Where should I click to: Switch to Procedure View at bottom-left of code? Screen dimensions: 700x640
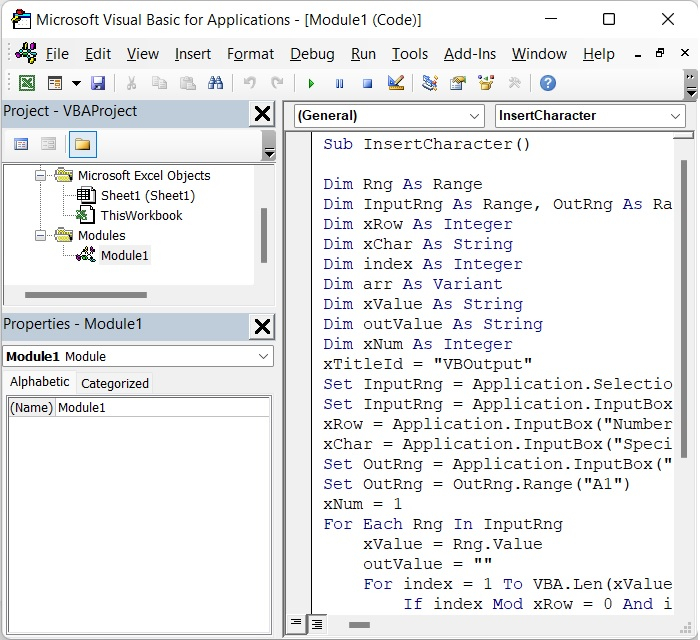tap(296, 623)
